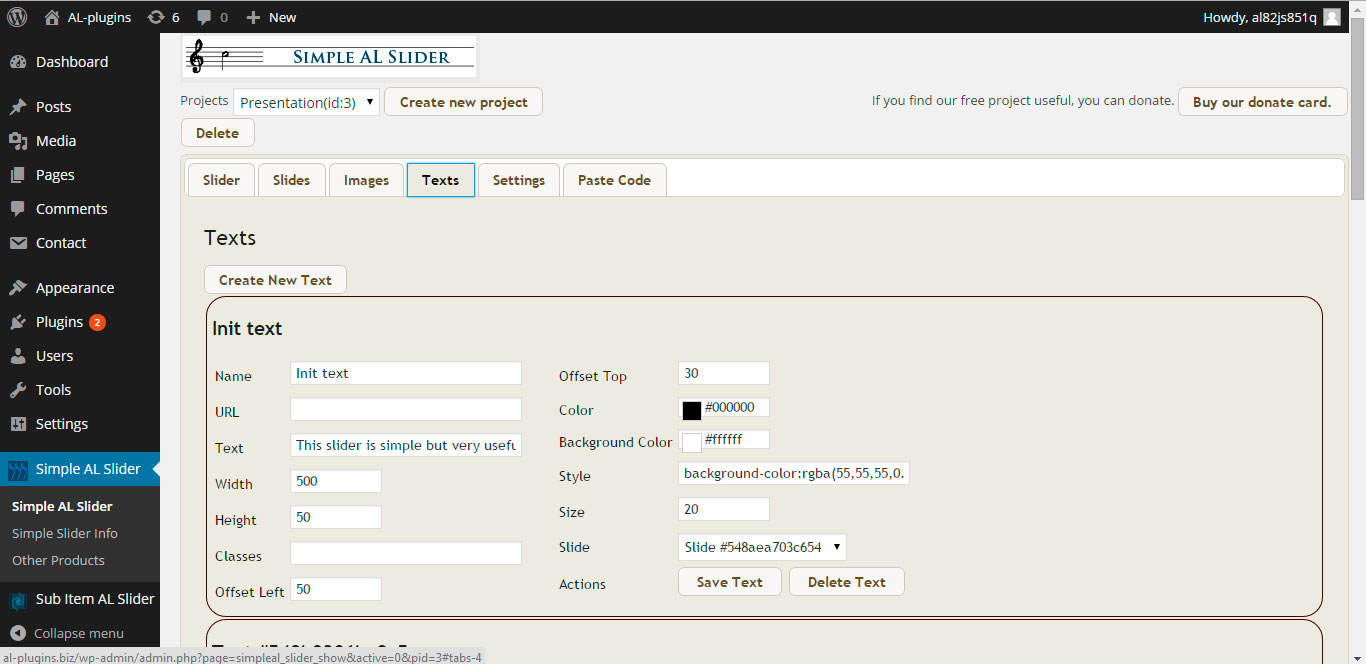Click the Width field showing 500

point(336,481)
